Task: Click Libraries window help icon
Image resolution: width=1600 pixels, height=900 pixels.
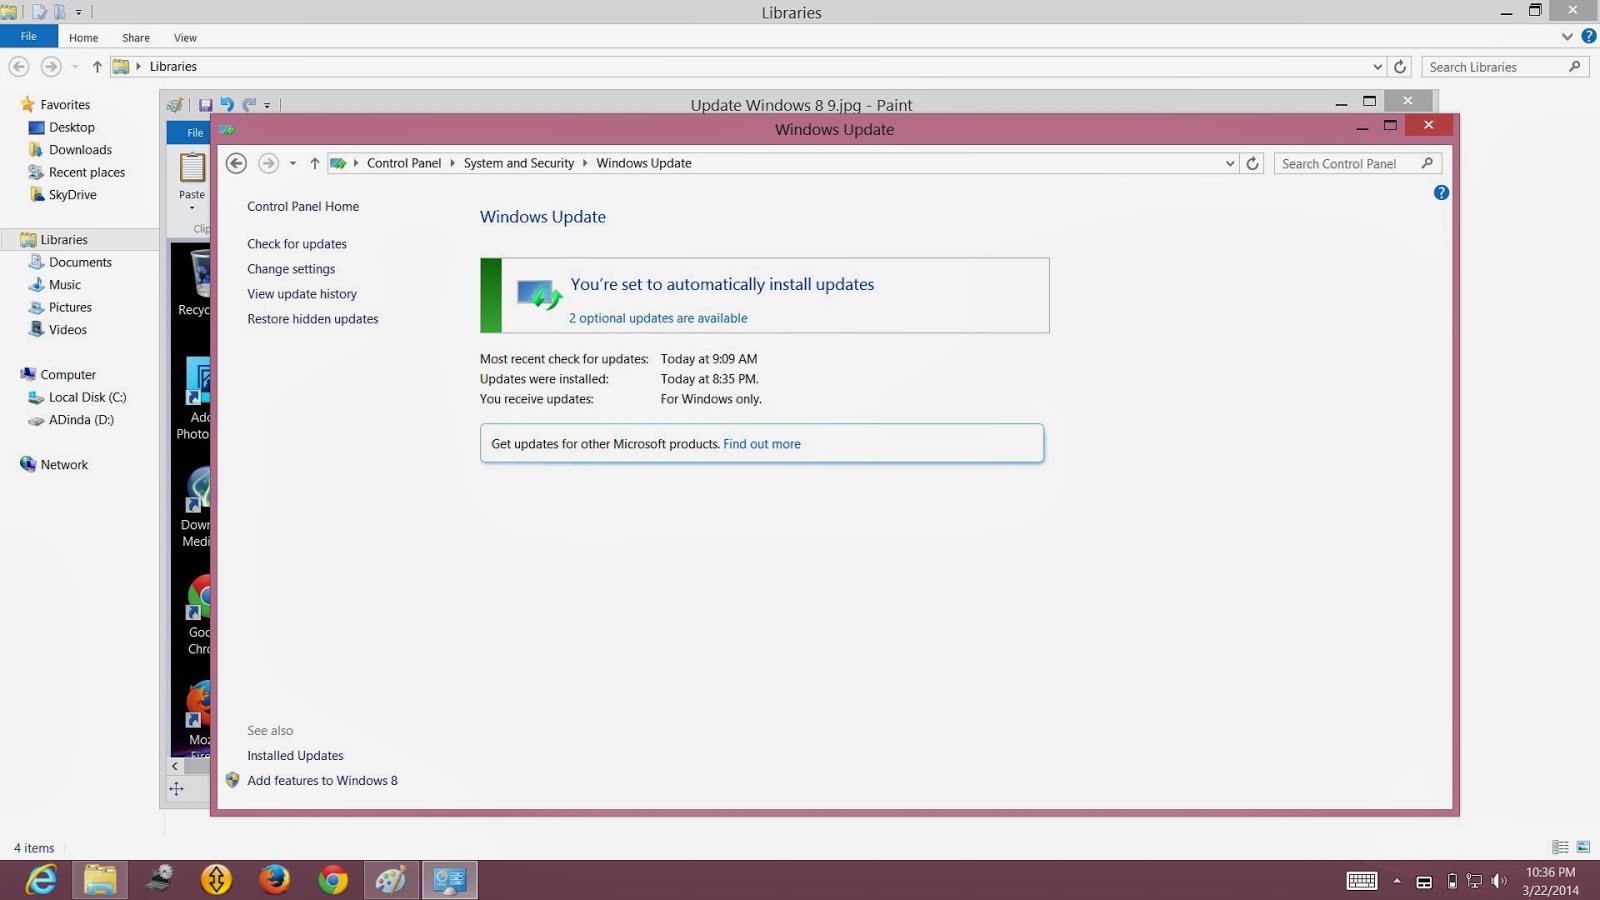Action: [x=1589, y=37]
